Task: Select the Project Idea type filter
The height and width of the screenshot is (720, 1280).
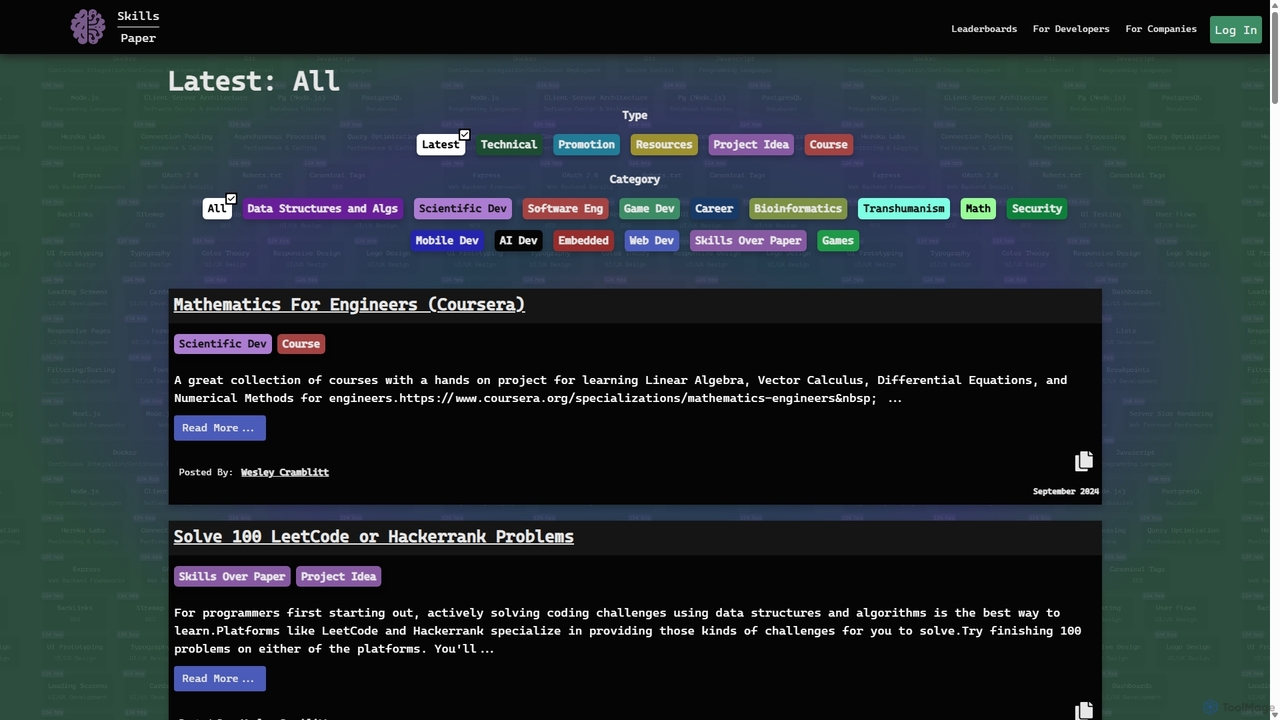Action: [751, 144]
